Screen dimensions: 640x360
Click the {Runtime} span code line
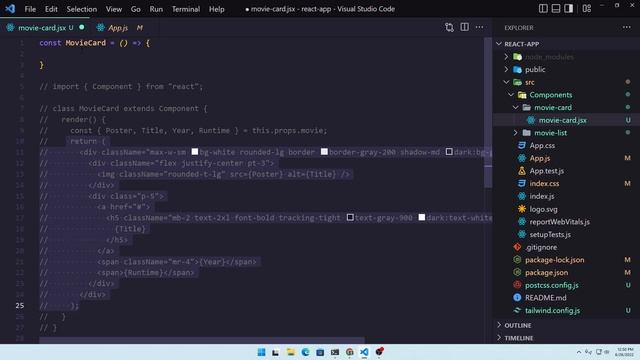pyautogui.click(x=146, y=273)
